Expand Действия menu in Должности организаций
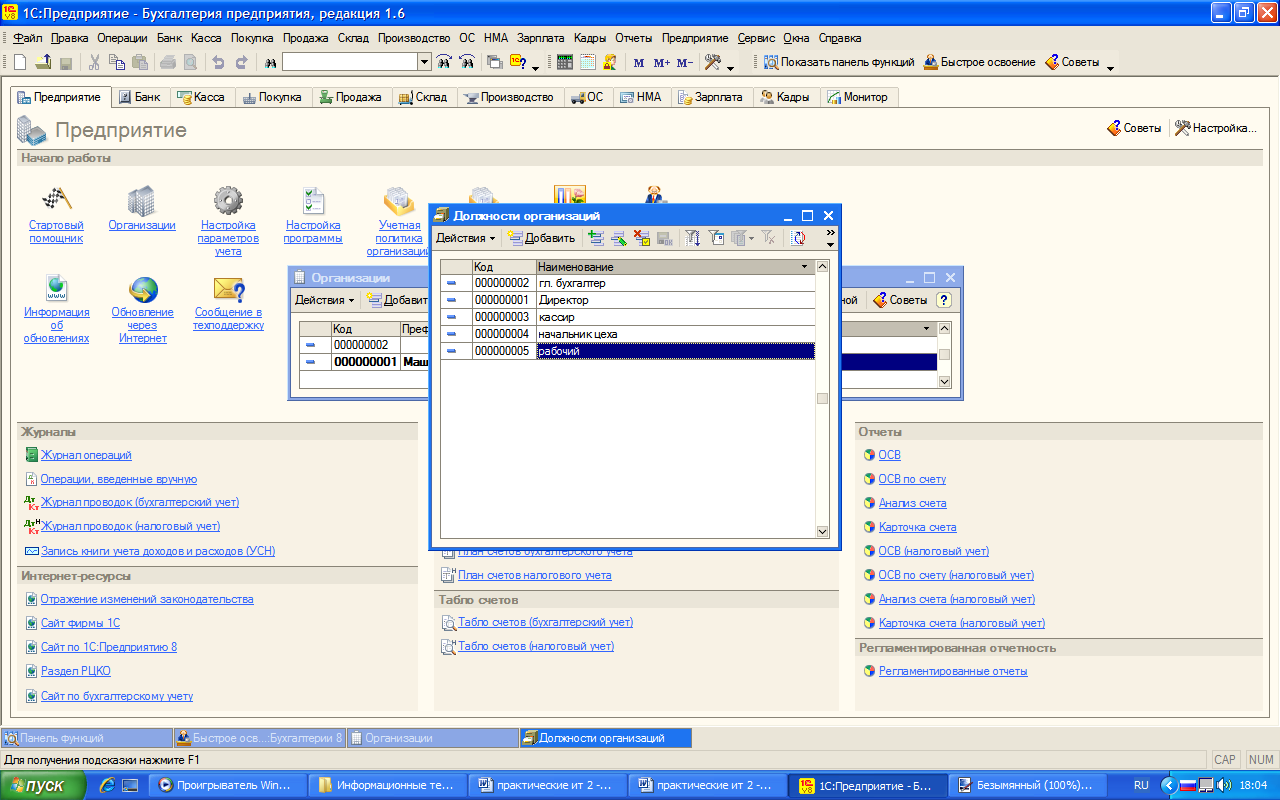The width and height of the screenshot is (1280, 800). coord(465,238)
